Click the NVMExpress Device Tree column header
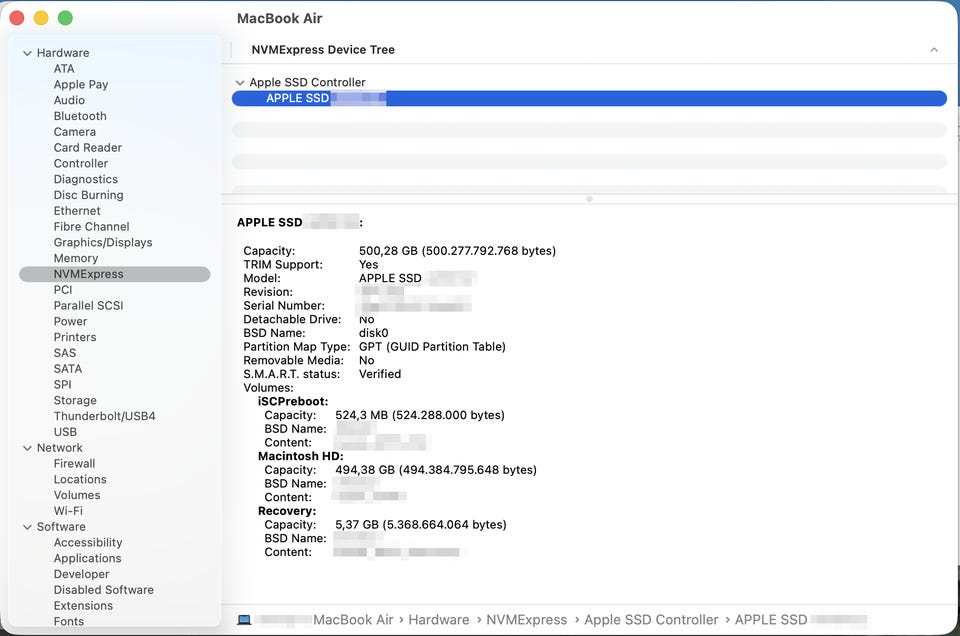The image size is (960, 636). (323, 50)
